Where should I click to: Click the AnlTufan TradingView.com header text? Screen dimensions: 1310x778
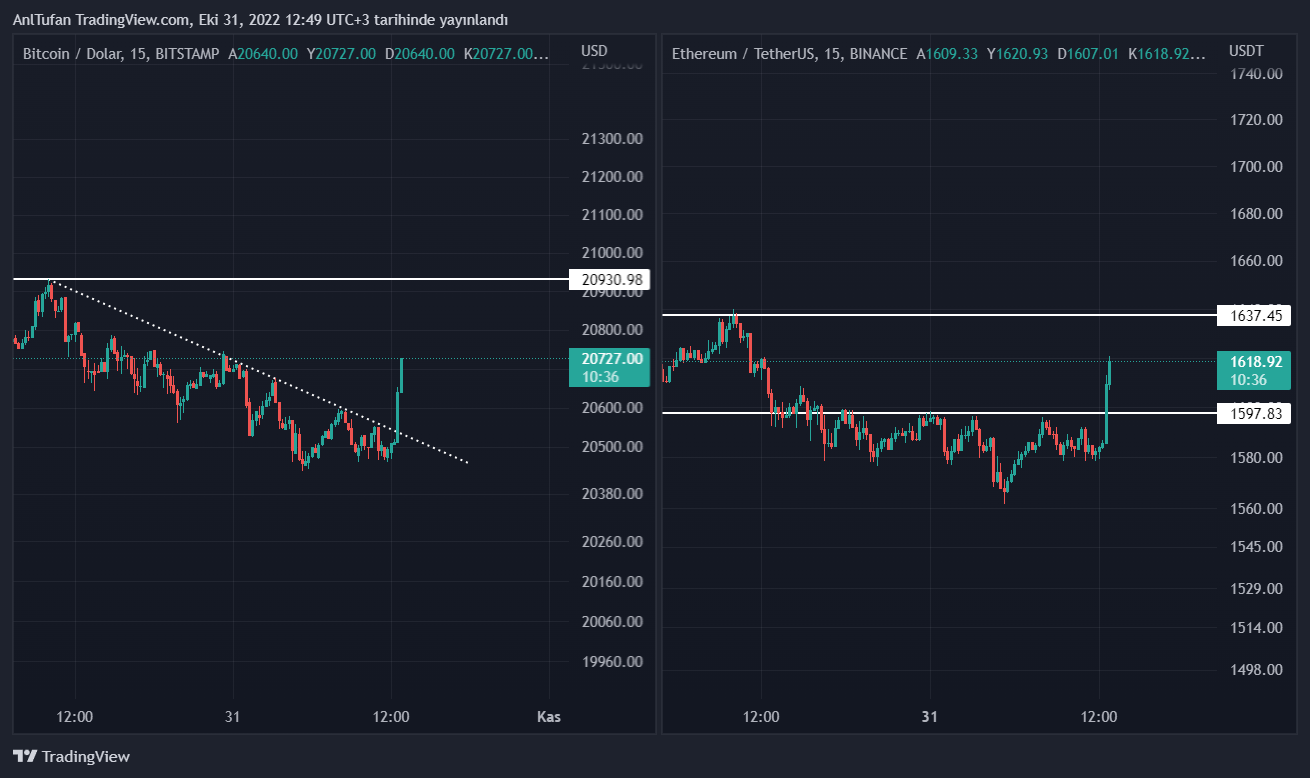(x=260, y=20)
